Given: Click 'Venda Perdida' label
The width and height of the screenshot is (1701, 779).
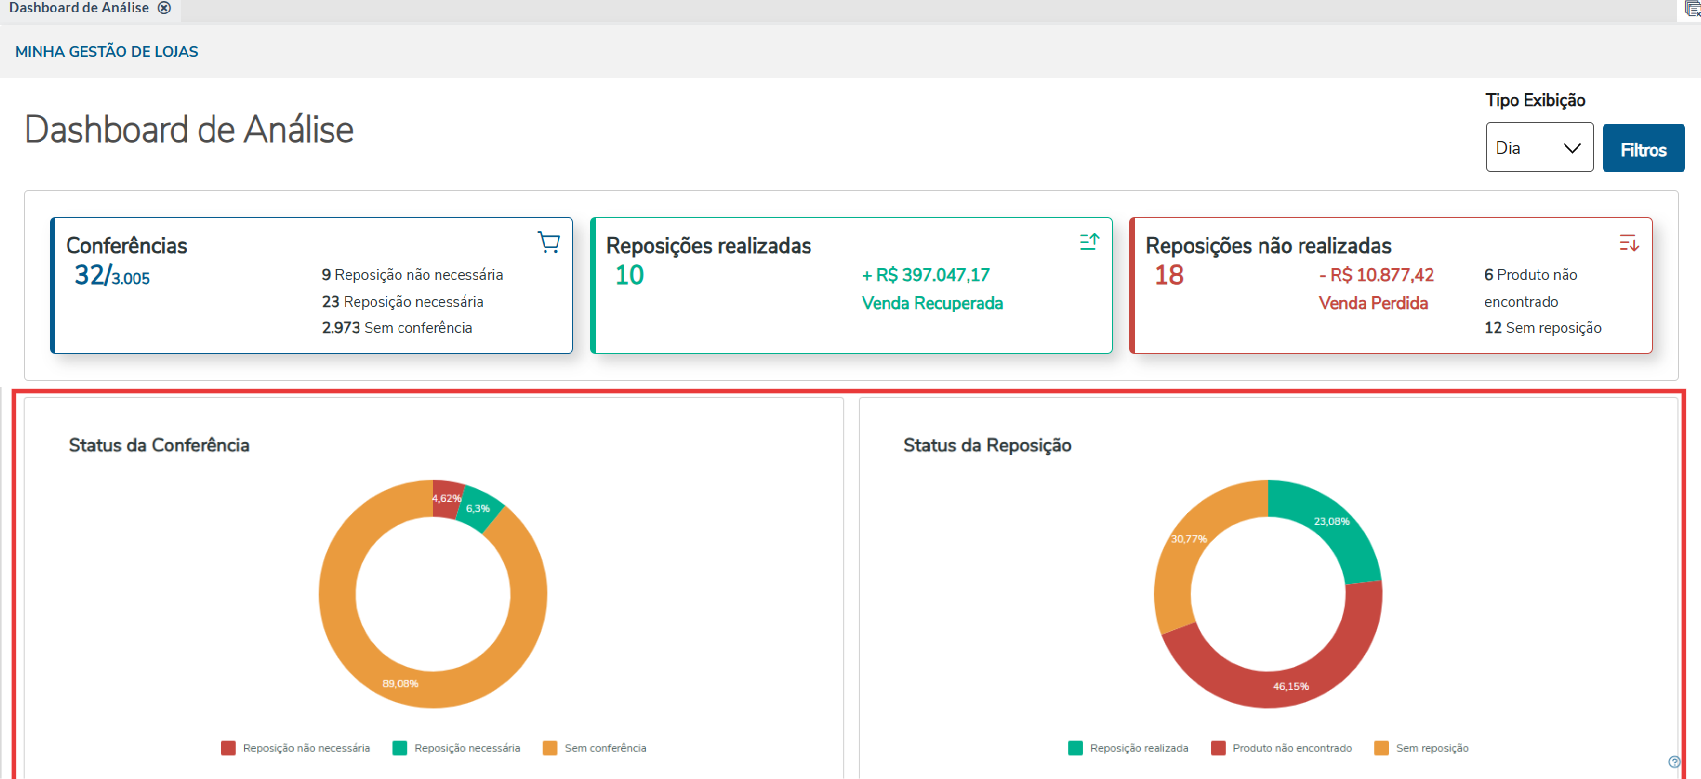Looking at the screenshot, I should (1373, 303).
